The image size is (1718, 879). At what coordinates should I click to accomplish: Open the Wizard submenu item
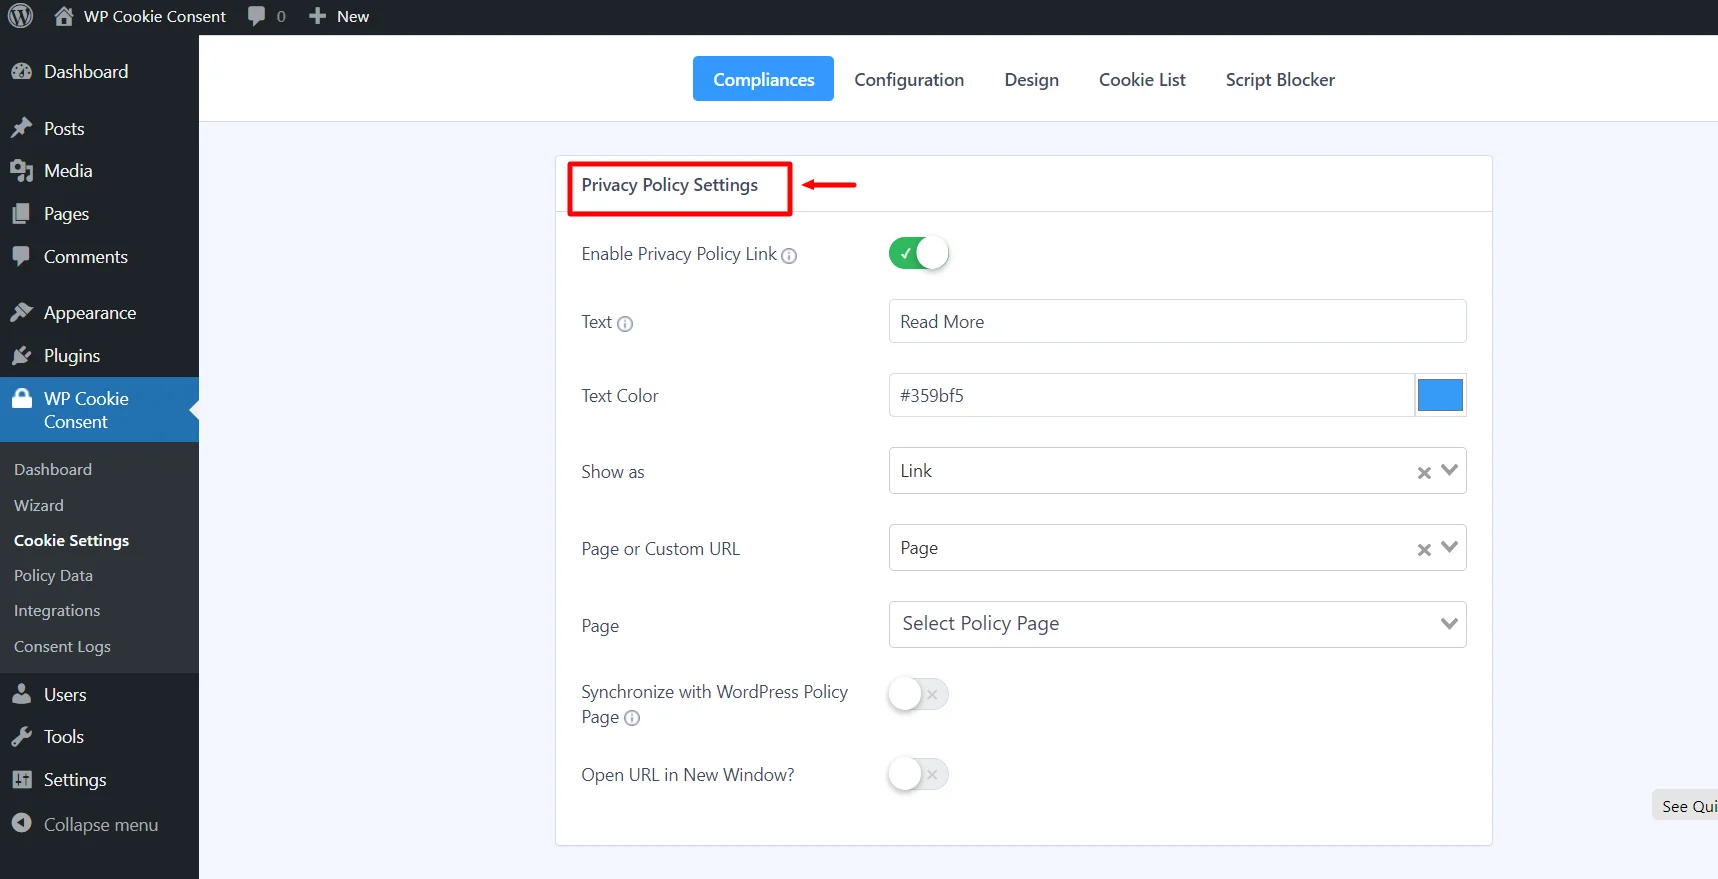click(x=39, y=505)
